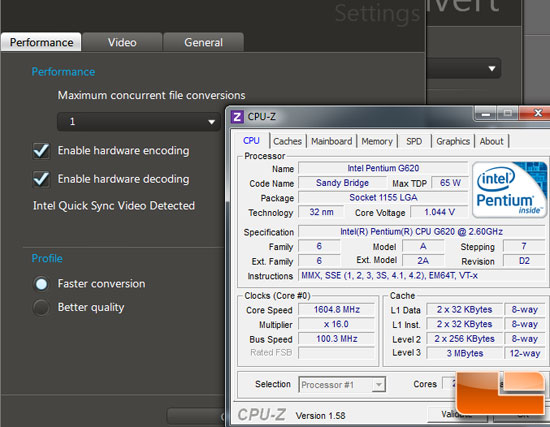
Task: Open the Video settings tab
Action: [x=122, y=42]
